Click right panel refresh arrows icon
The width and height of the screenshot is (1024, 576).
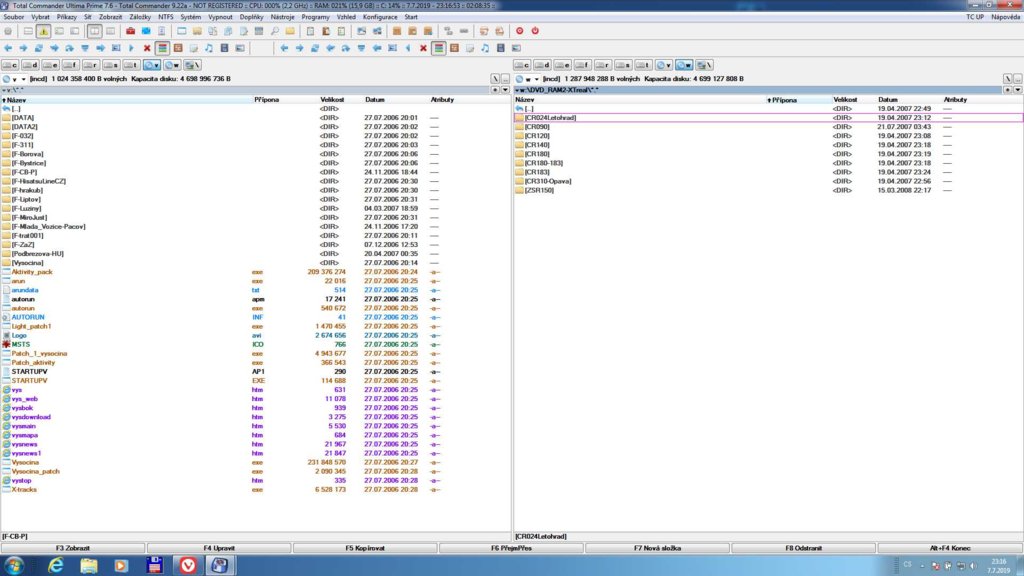315,48
